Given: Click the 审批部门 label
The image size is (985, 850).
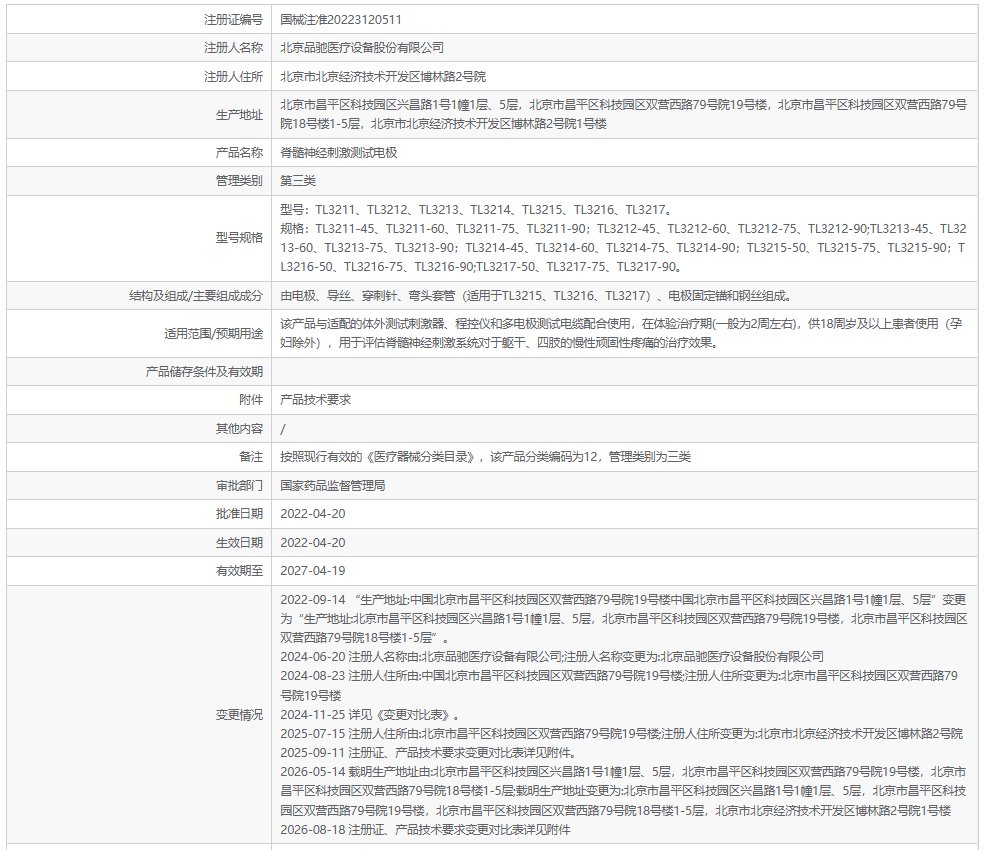Looking at the screenshot, I should [239, 486].
